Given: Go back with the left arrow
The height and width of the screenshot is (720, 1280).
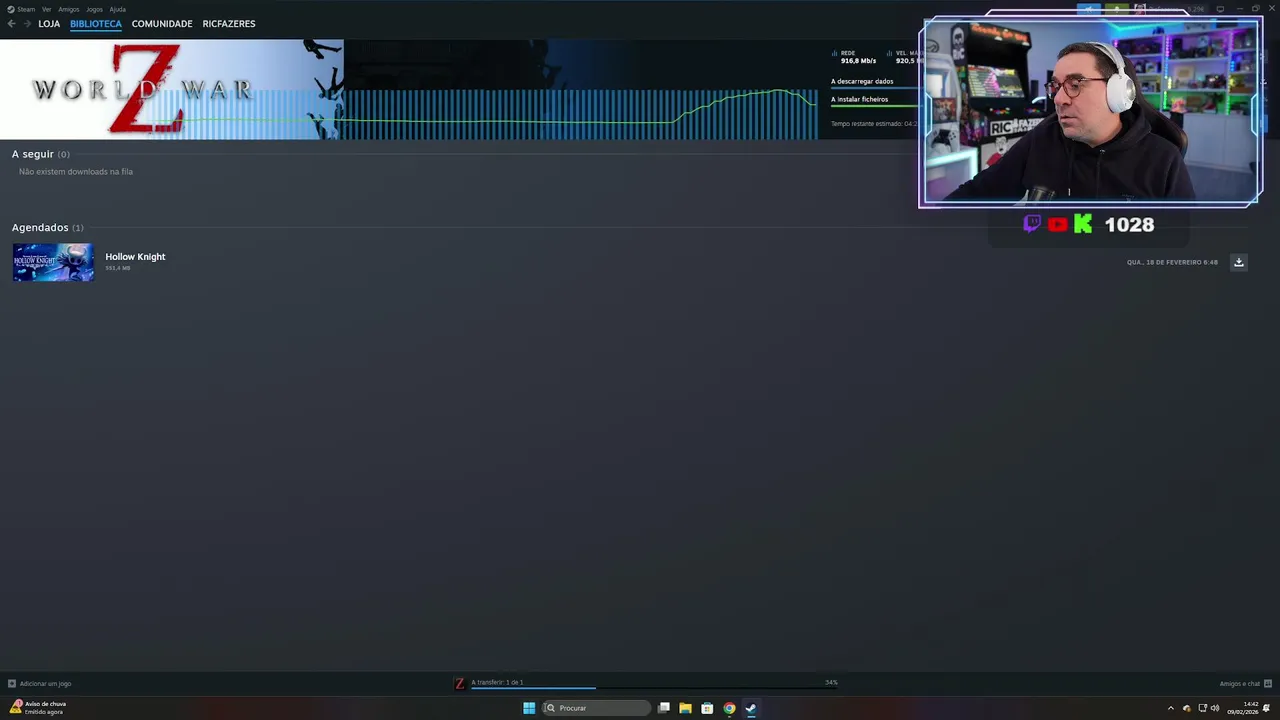Looking at the screenshot, I should coord(11,24).
